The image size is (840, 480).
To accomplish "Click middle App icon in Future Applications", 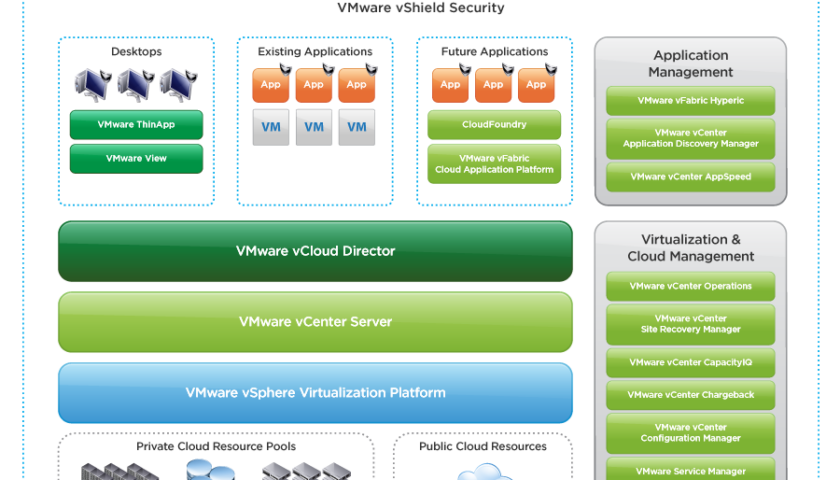I will [x=493, y=84].
